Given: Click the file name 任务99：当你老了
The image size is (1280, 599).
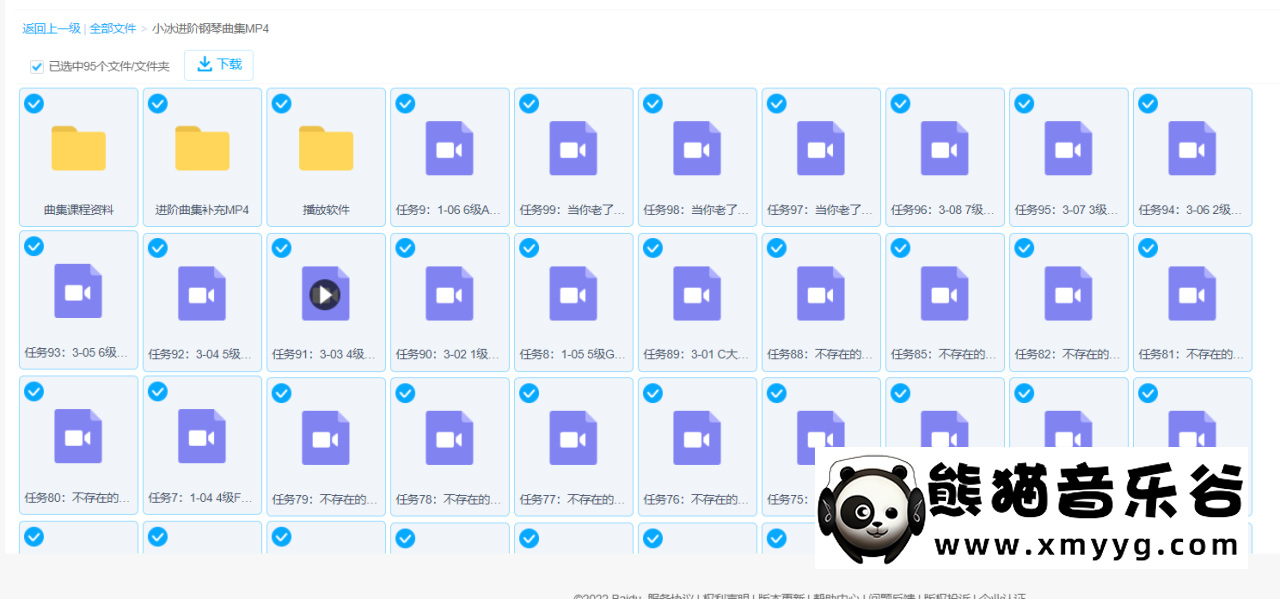Looking at the screenshot, I should pyautogui.click(x=573, y=210).
